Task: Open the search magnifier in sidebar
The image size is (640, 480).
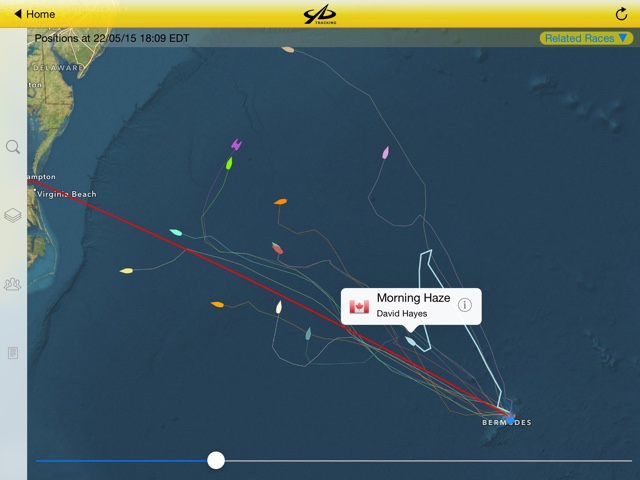Action: (x=13, y=147)
